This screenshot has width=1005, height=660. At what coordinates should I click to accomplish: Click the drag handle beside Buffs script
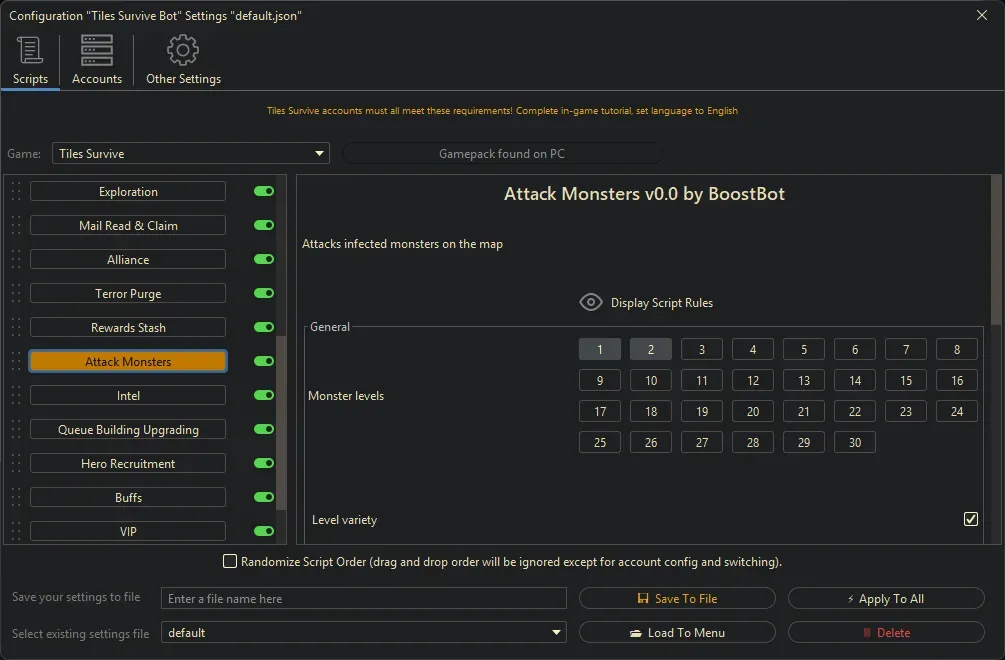[16, 498]
